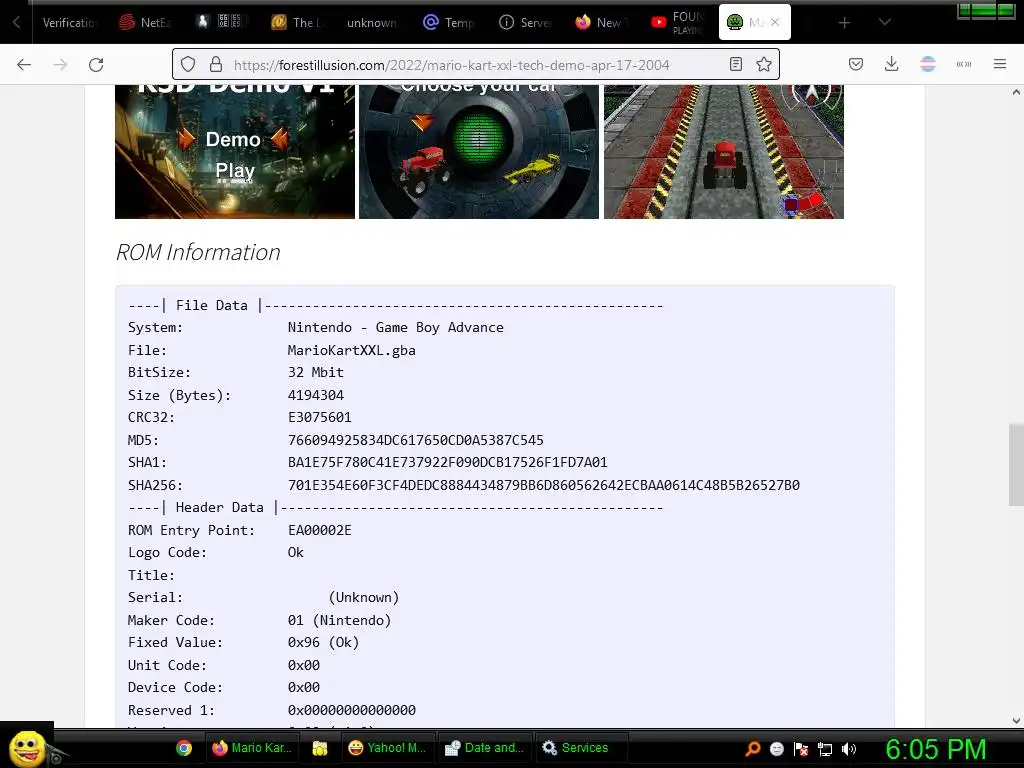Screen dimensions: 1024x768
Task: Switch to the tab starting with 'The L'
Action: 297,23
